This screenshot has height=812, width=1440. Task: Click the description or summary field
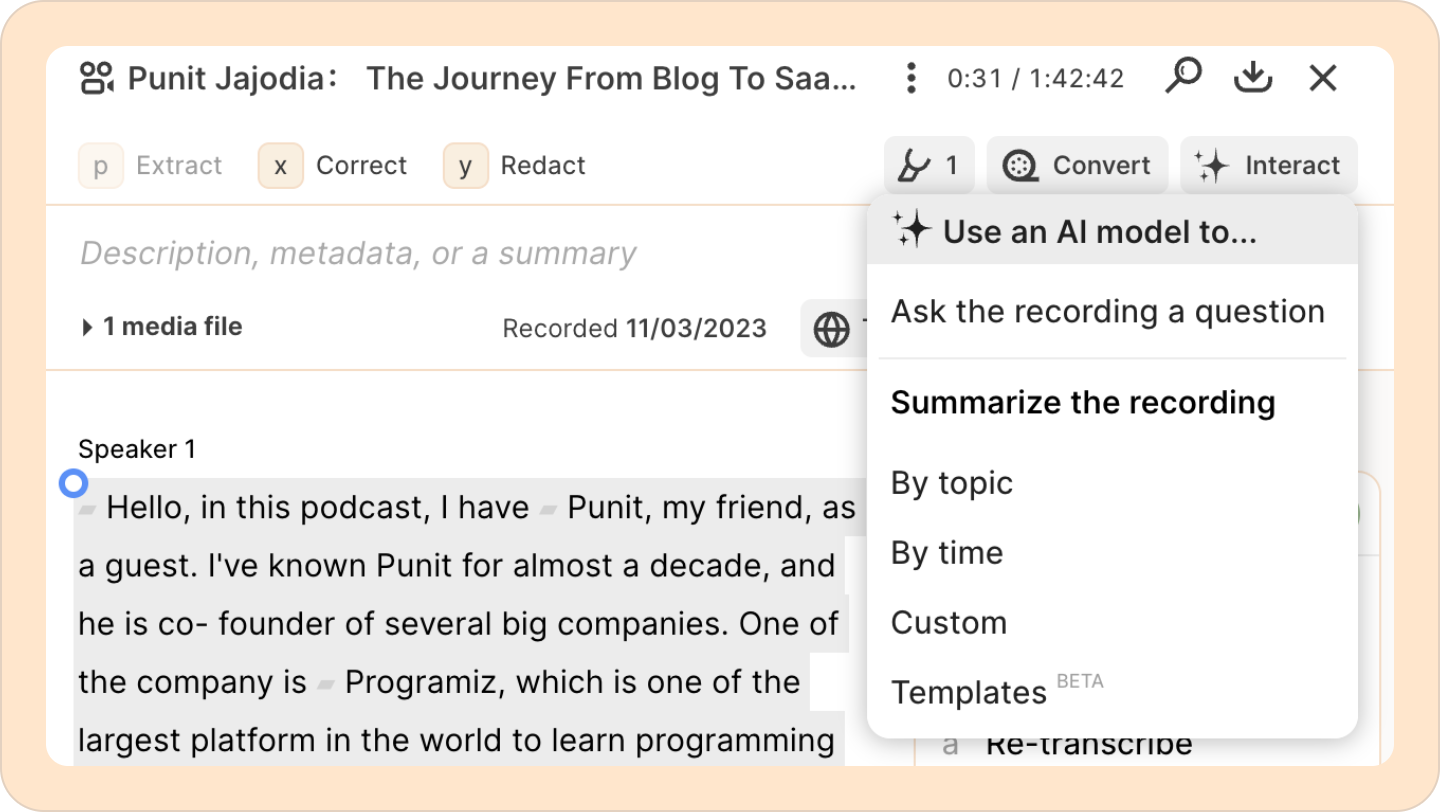[x=358, y=254]
